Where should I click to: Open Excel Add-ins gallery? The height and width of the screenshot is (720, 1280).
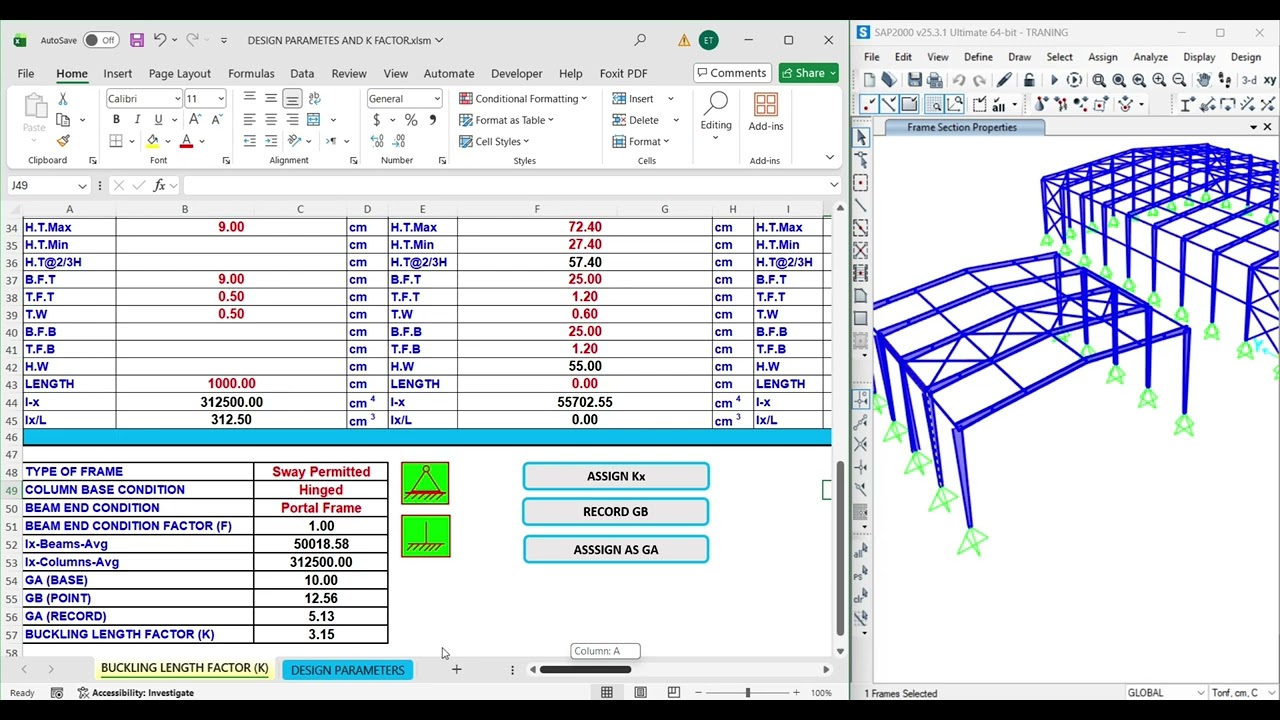coord(766,112)
